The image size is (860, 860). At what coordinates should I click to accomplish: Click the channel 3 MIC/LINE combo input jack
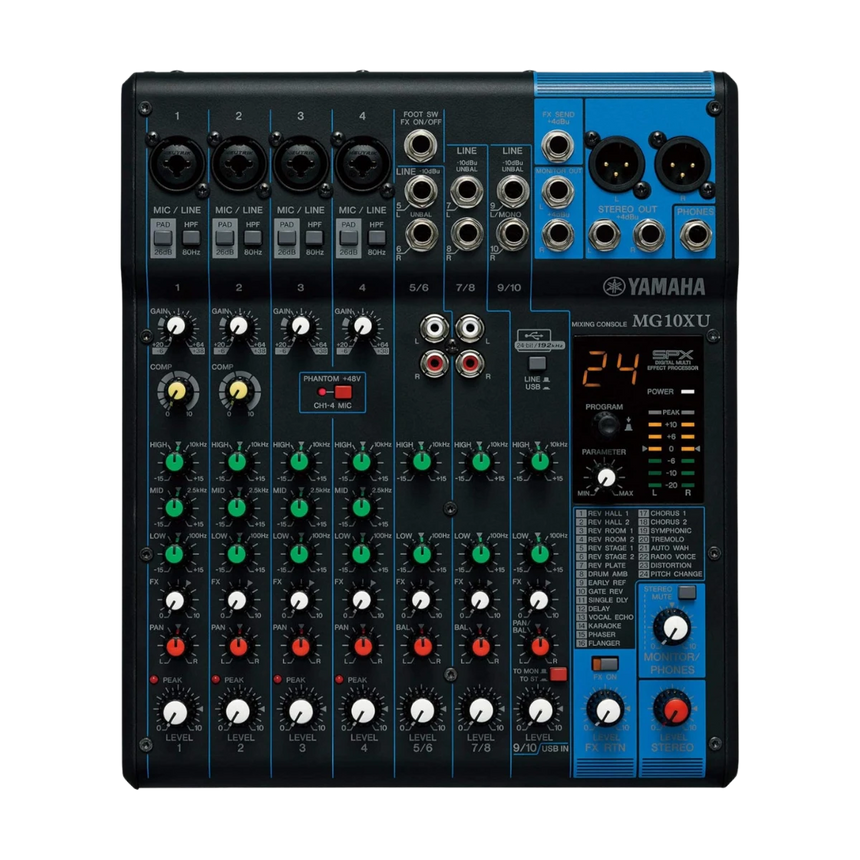point(300,163)
